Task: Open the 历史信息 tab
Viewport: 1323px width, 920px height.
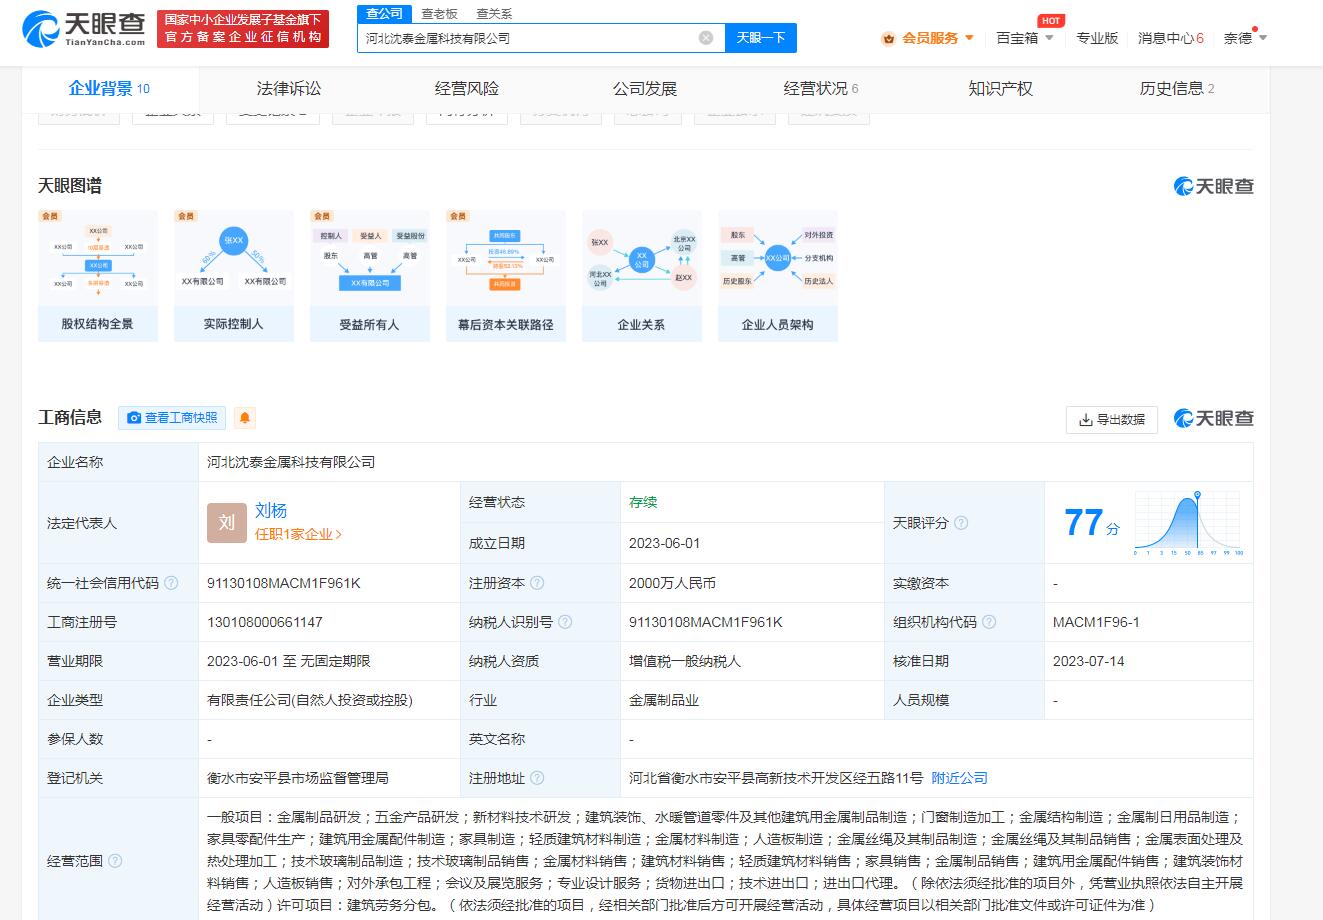Action: [x=1177, y=88]
